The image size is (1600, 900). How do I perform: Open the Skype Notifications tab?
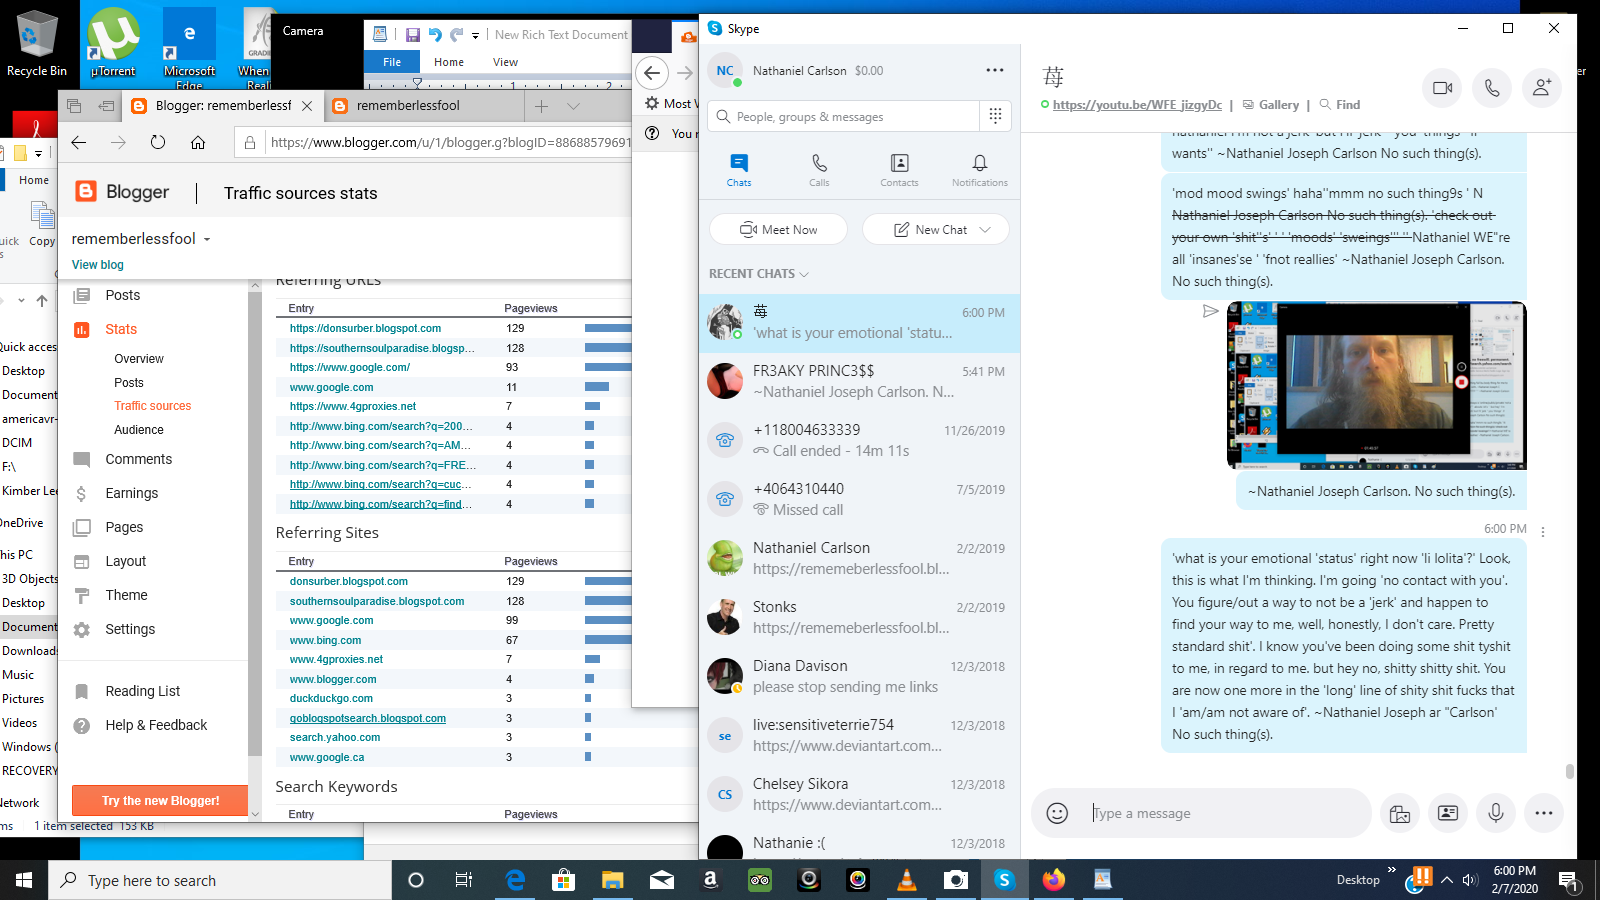(x=980, y=170)
